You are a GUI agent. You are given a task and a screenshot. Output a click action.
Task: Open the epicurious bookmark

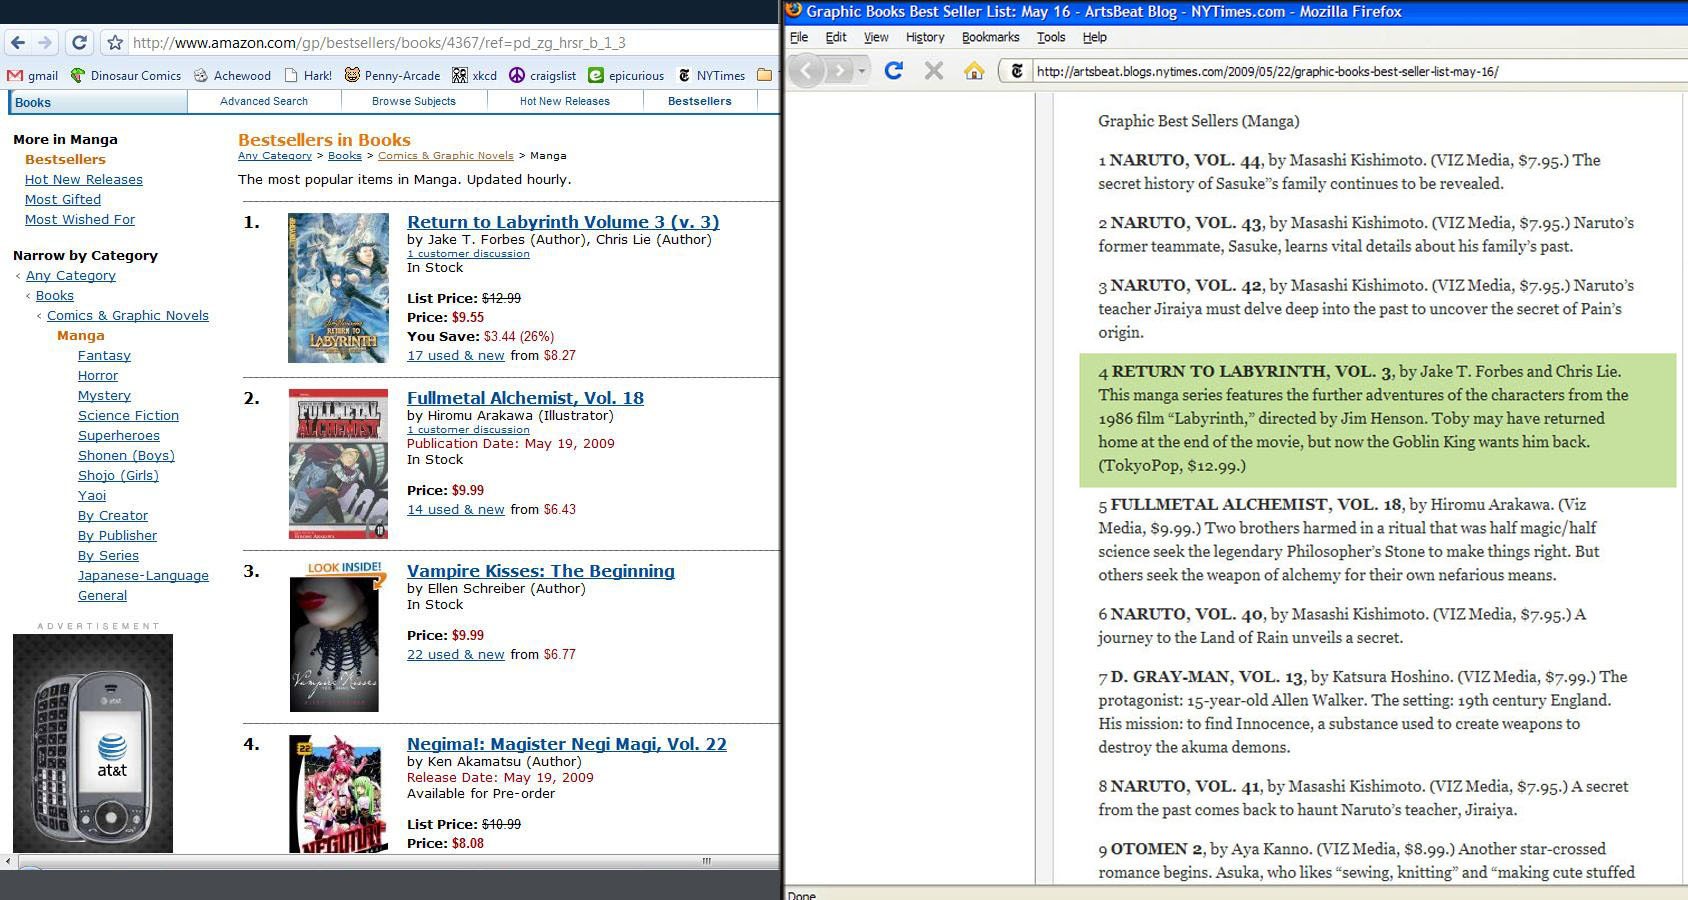626,75
